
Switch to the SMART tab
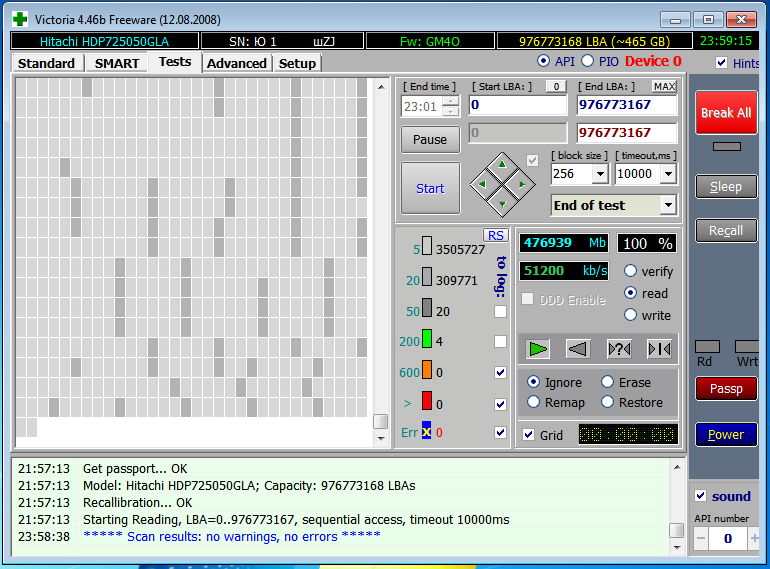coord(117,63)
